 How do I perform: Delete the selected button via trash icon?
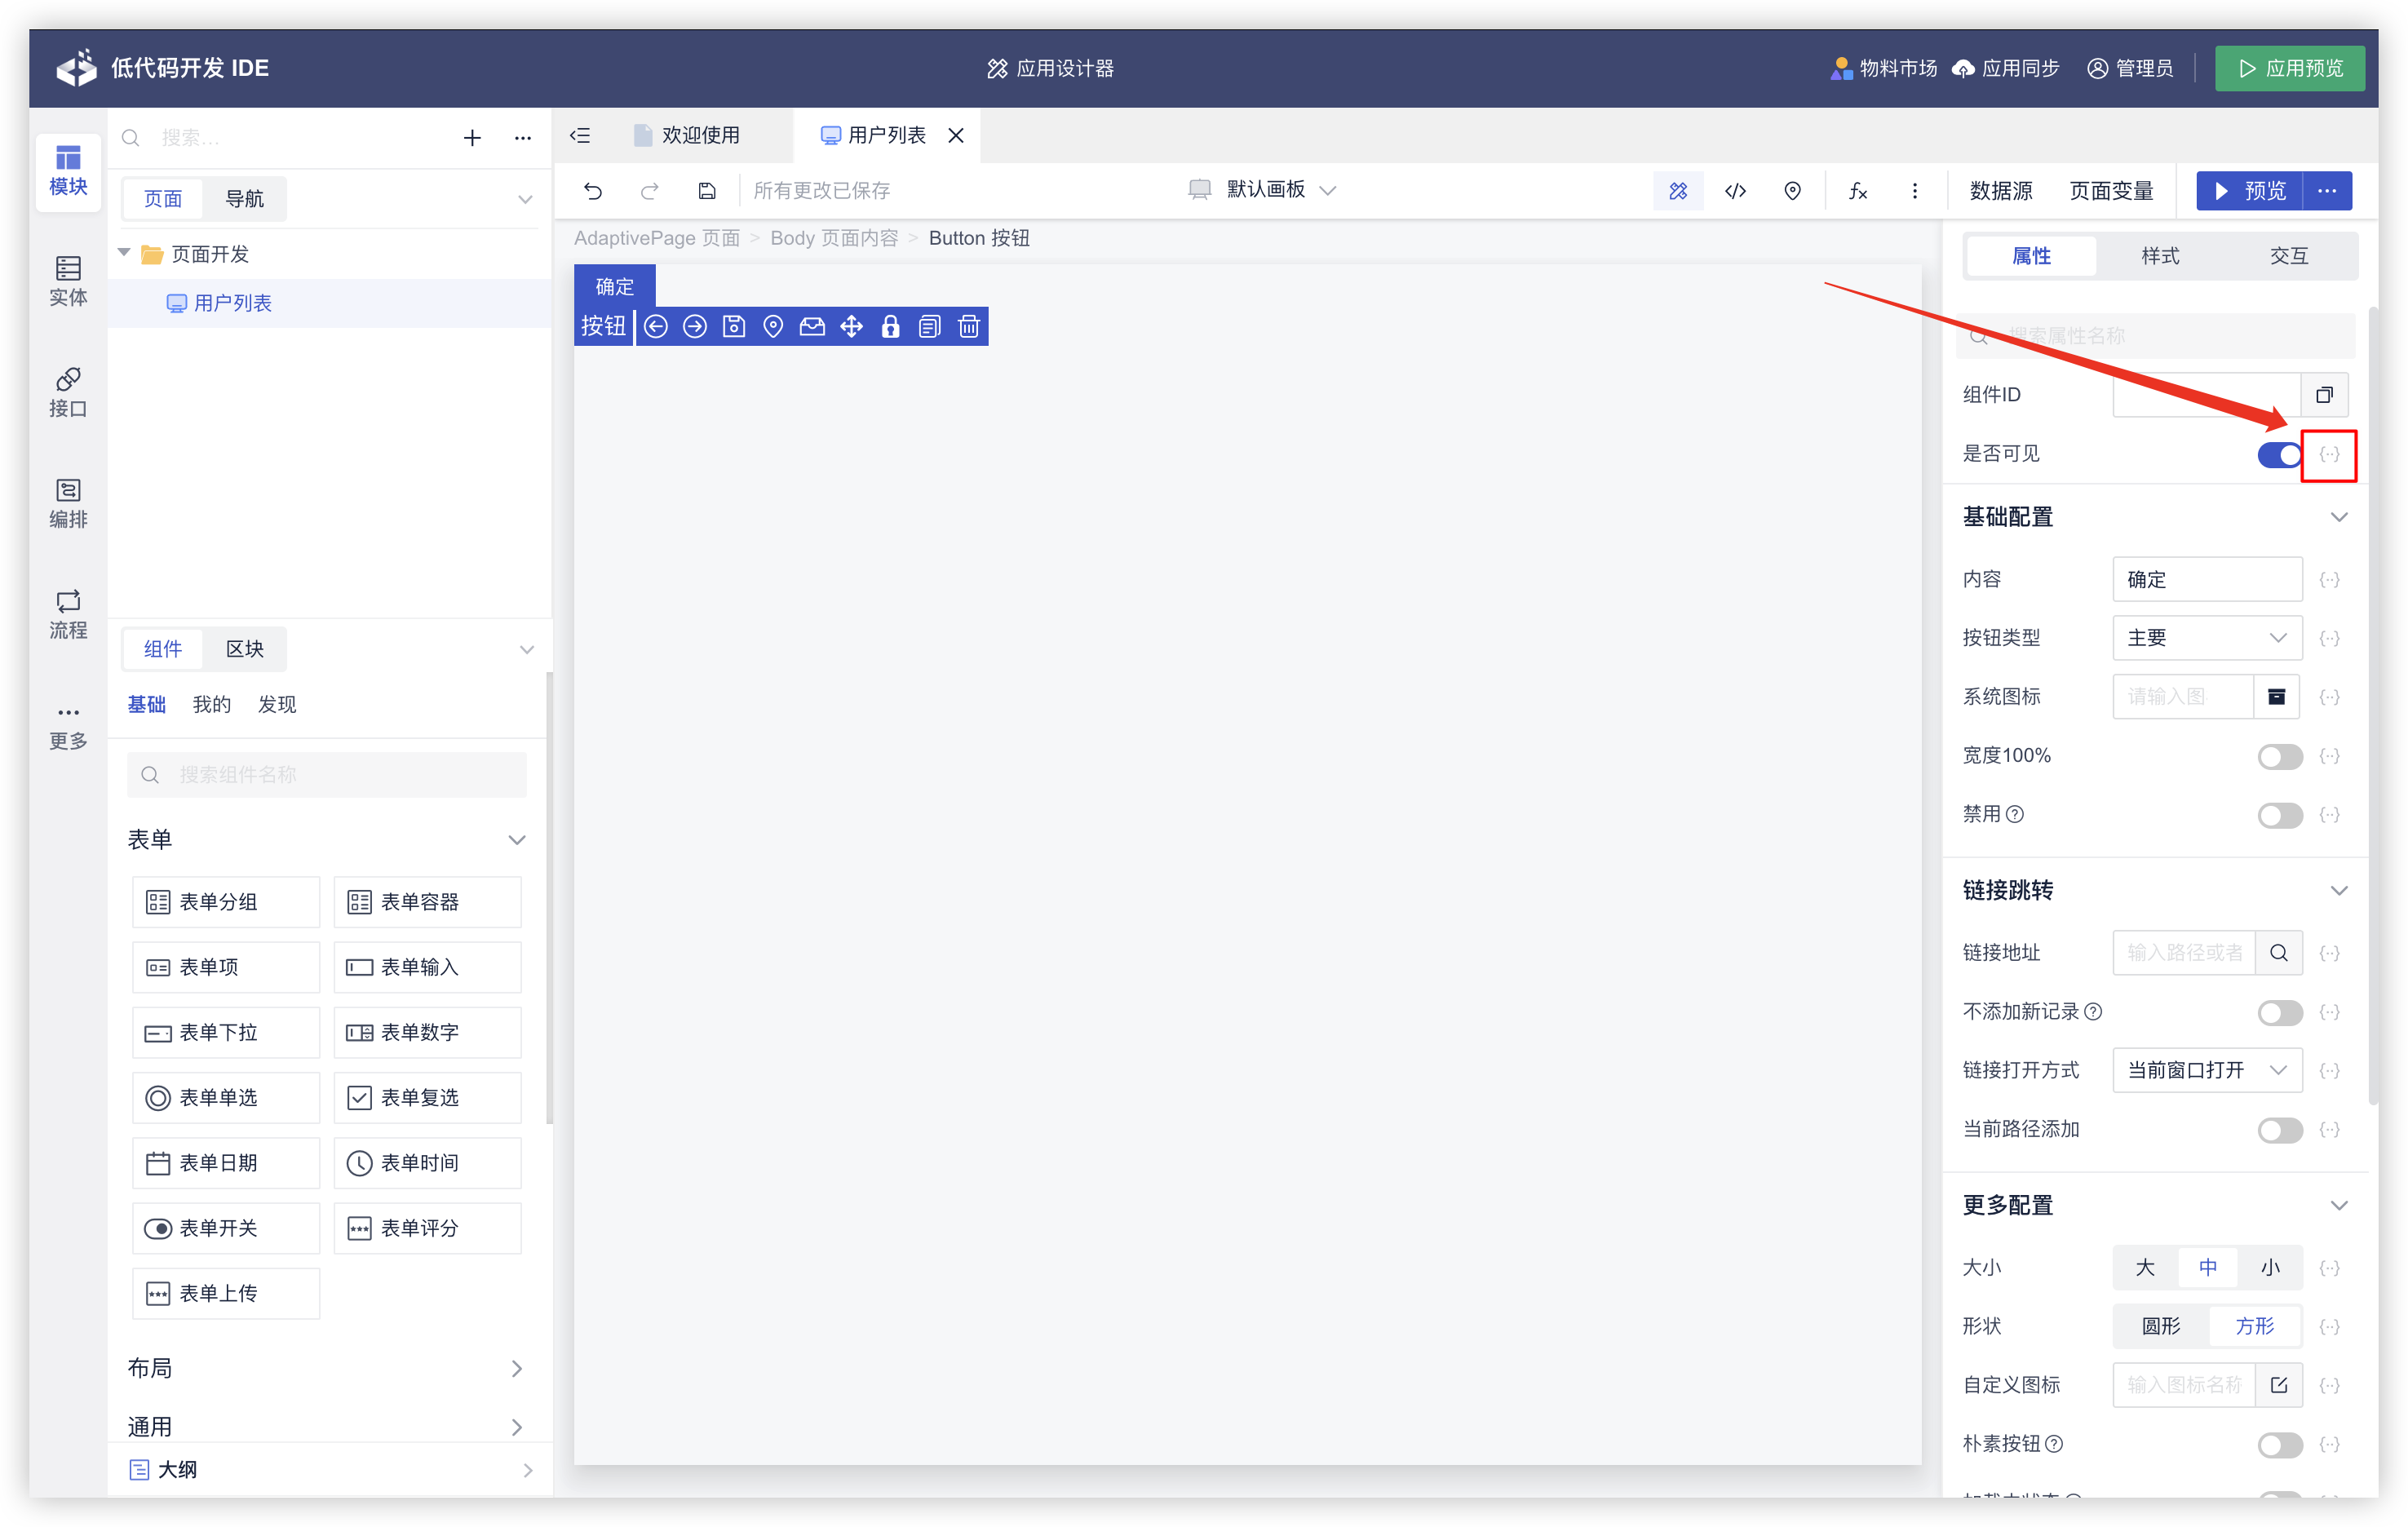tap(968, 326)
